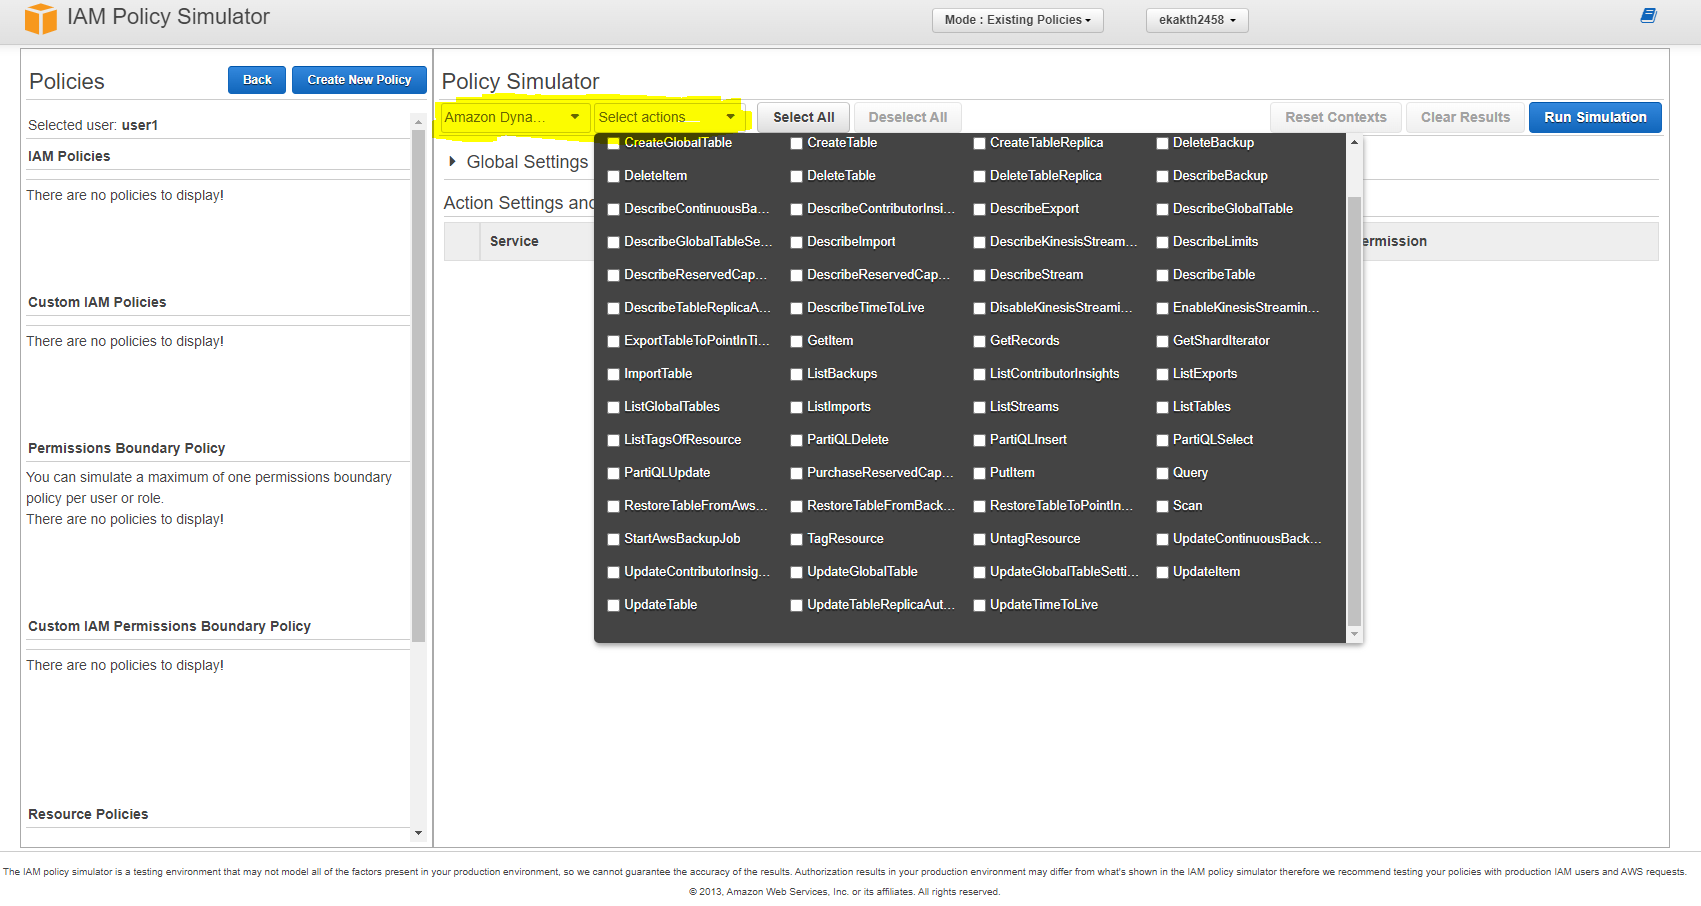The image size is (1701, 906).
Task: Click the AWS orange cube logo
Action: pyautogui.click(x=41, y=18)
